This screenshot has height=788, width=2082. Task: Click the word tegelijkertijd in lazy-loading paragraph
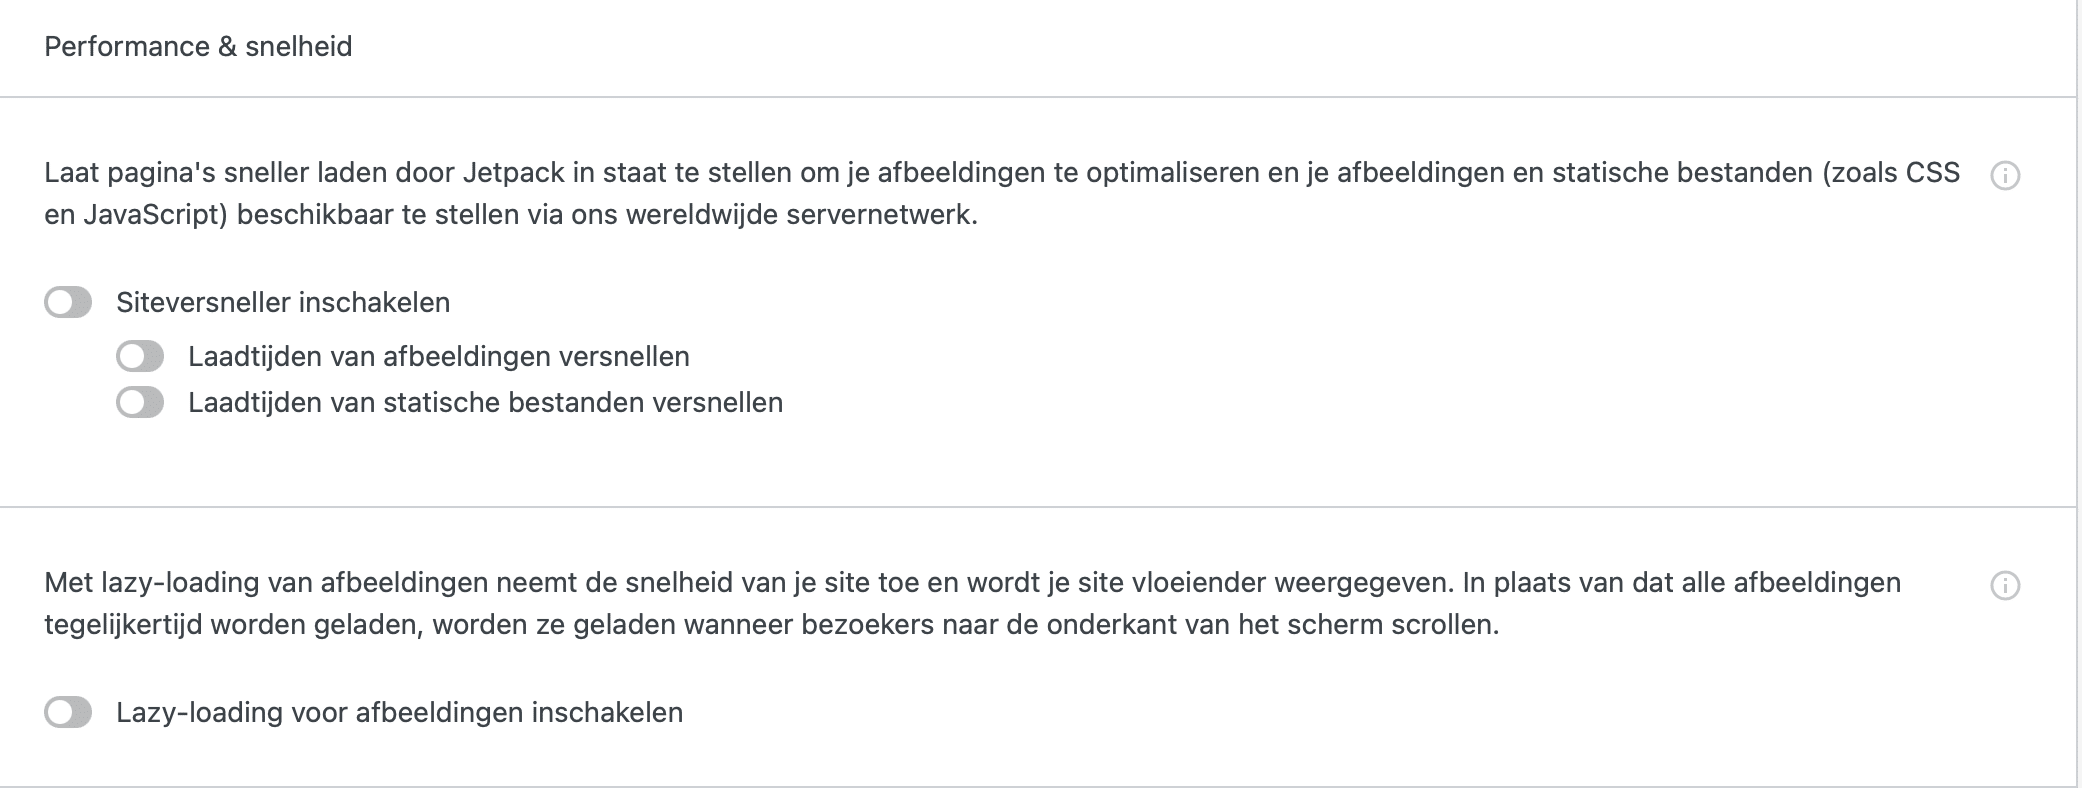pyautogui.click(x=123, y=625)
